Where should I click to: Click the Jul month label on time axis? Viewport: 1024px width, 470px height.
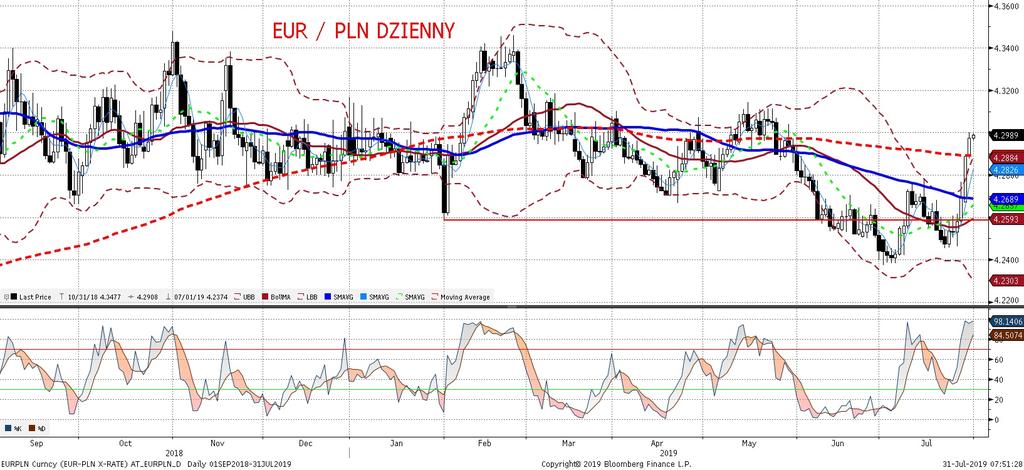pyautogui.click(x=926, y=443)
